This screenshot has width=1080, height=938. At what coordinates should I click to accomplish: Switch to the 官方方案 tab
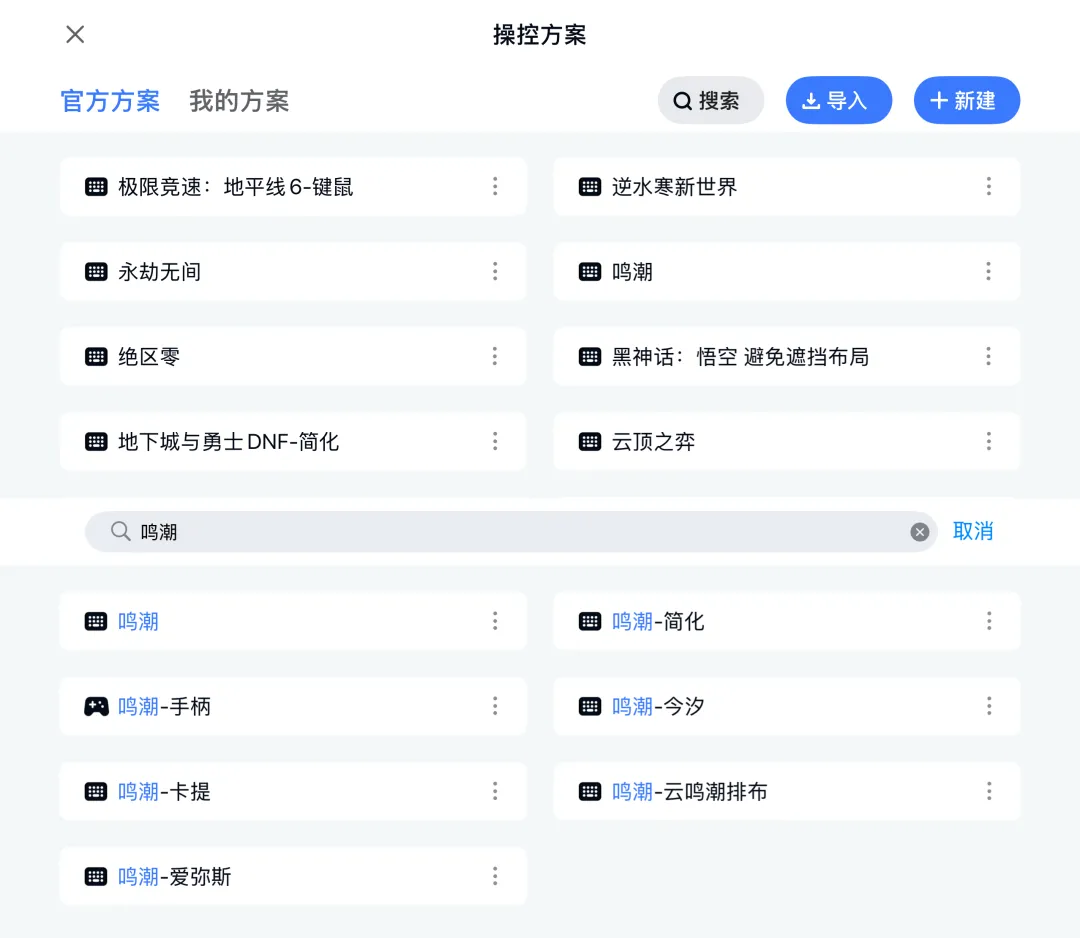[110, 101]
